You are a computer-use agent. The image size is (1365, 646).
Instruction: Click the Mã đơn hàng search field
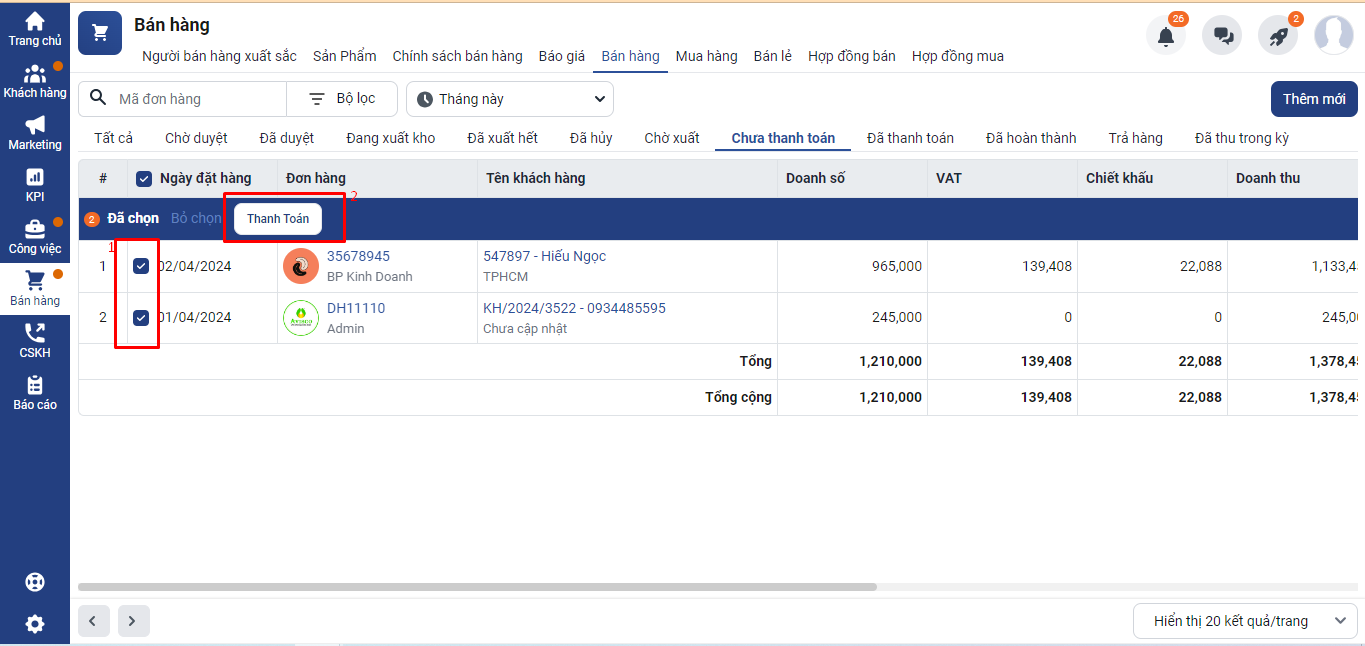(195, 99)
